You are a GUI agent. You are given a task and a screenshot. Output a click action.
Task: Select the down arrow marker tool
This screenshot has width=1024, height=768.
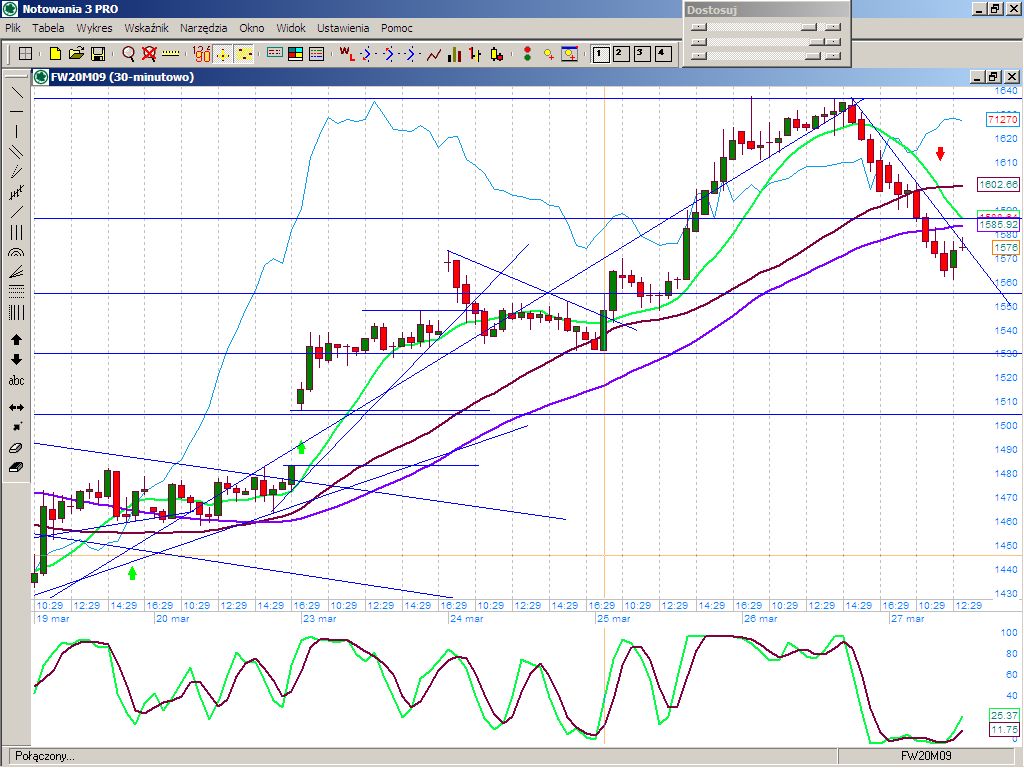[16, 360]
